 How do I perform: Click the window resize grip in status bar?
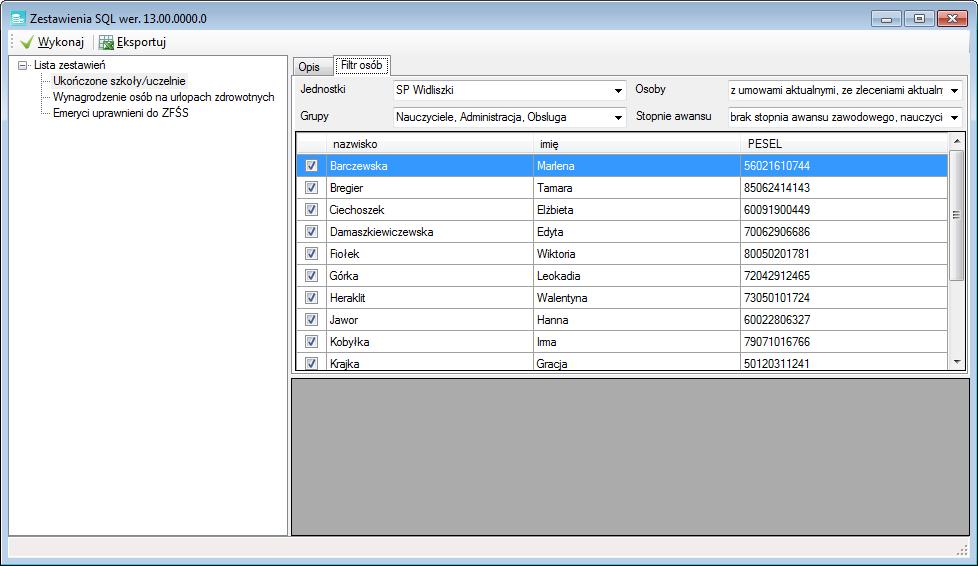(962, 549)
